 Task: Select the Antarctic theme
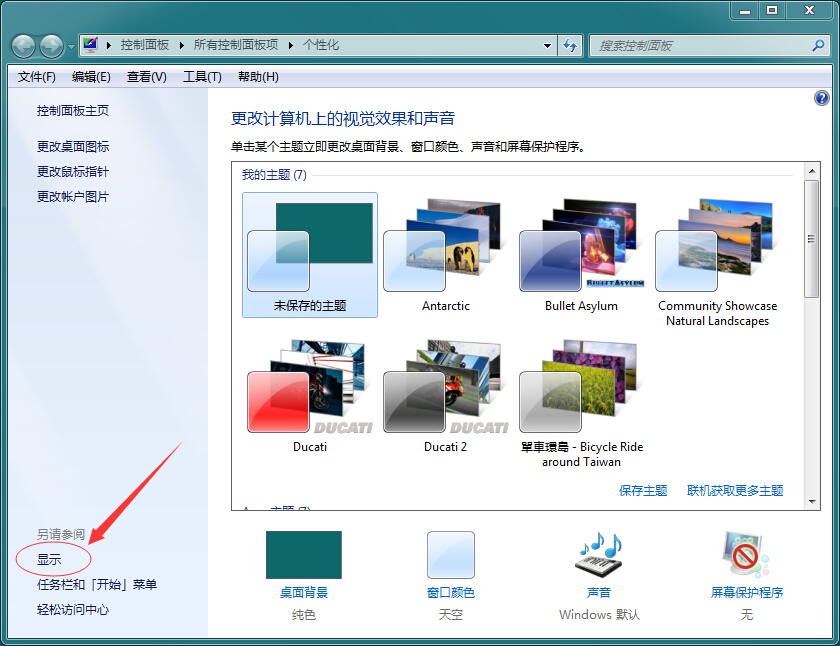pos(445,250)
